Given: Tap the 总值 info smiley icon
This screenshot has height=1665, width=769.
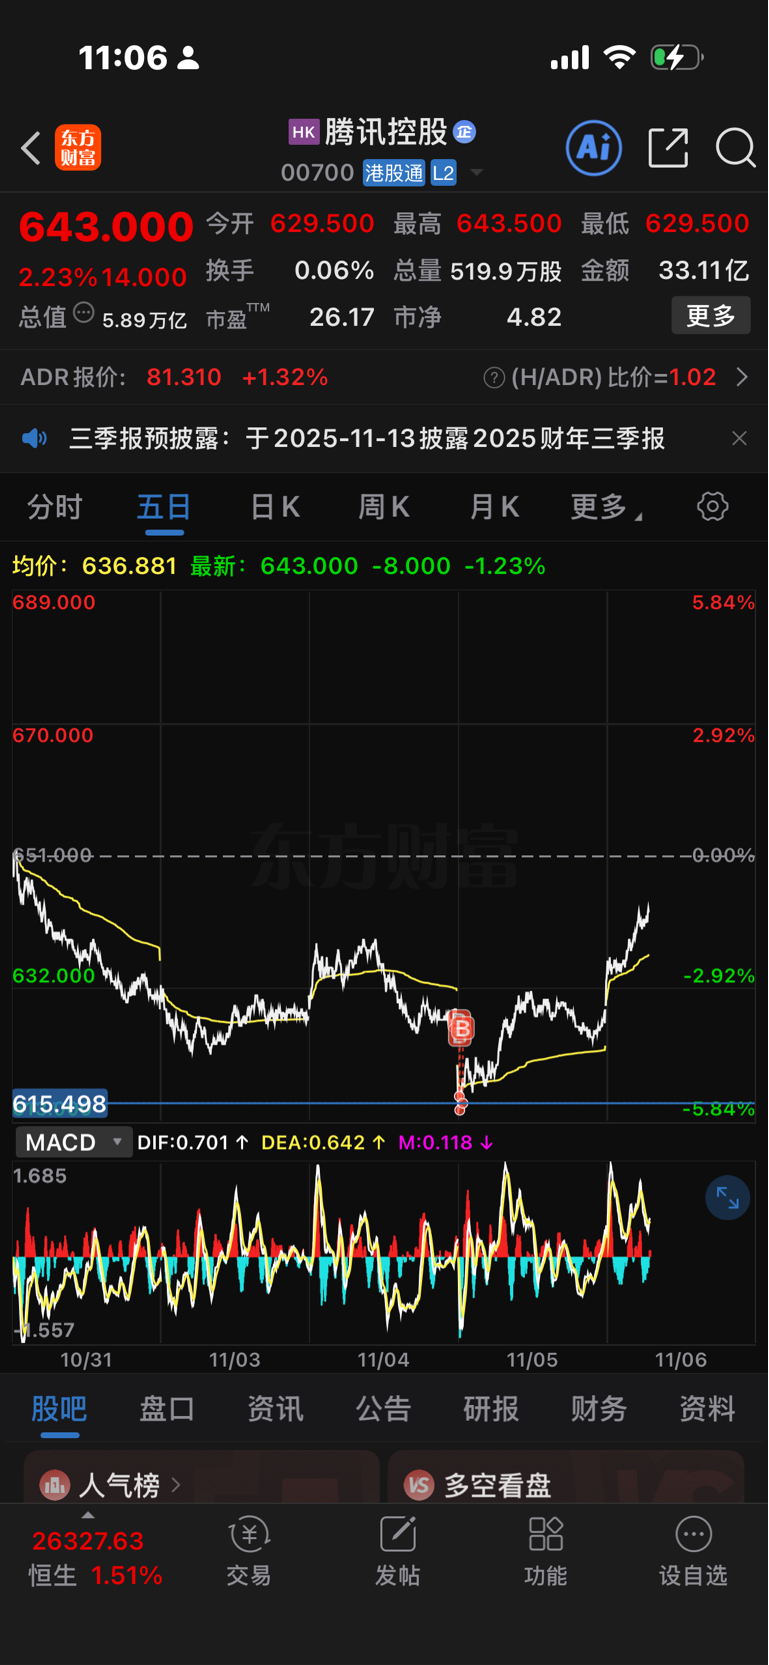Looking at the screenshot, I should click(x=84, y=314).
